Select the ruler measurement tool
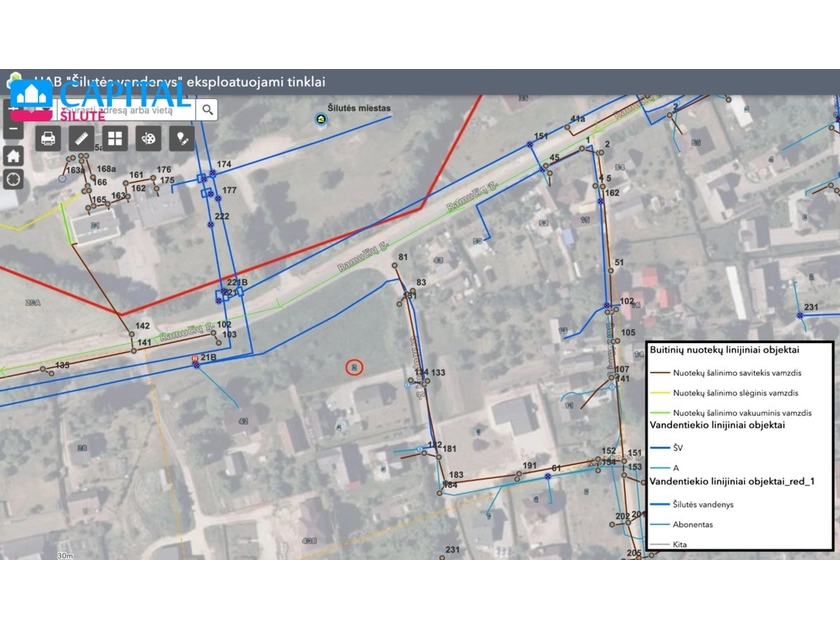This screenshot has width=840, height=630. 81,139
